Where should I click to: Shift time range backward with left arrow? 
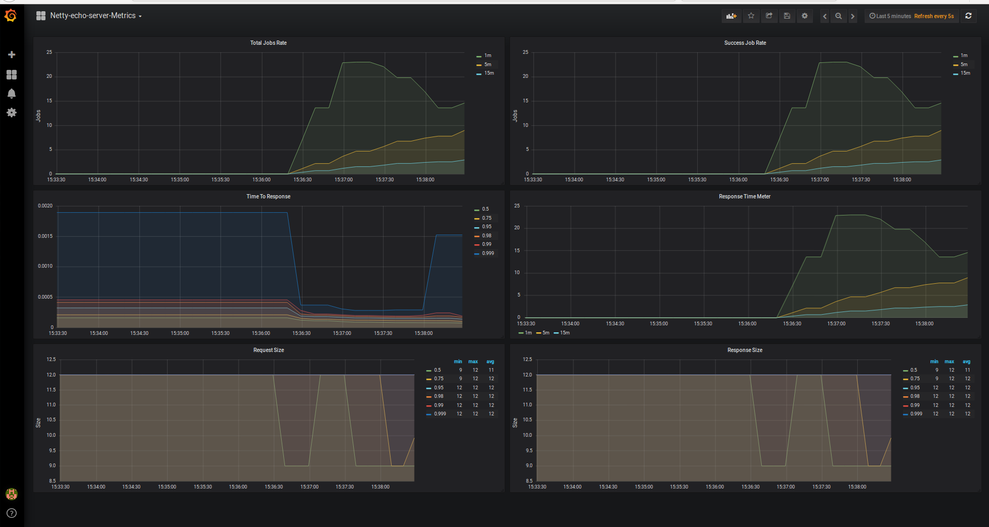coord(824,16)
